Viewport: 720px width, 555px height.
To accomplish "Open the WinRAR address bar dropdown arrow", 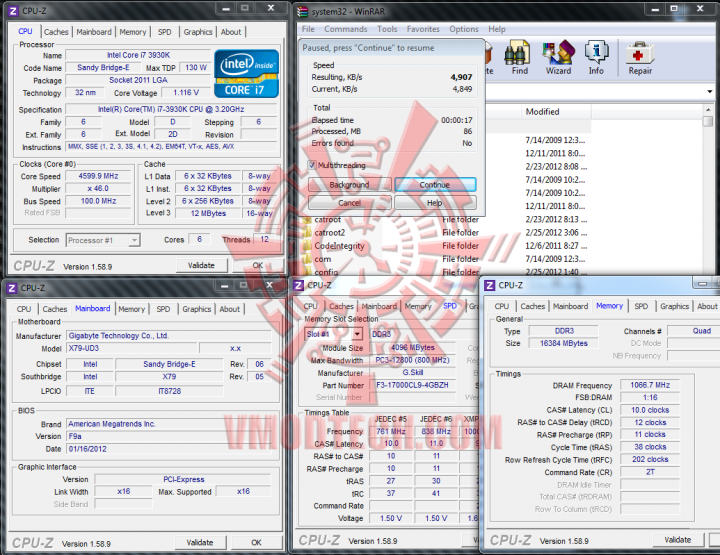I will coord(710,91).
